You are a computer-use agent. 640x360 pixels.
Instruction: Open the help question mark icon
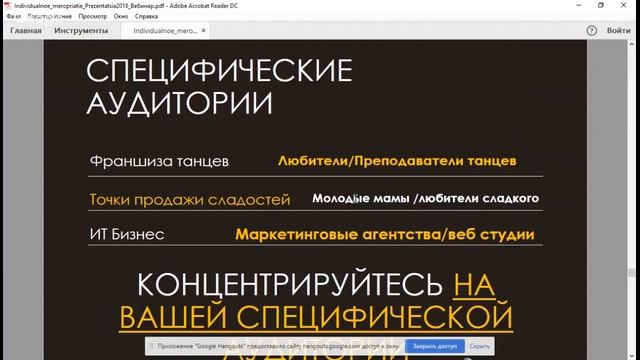591,31
